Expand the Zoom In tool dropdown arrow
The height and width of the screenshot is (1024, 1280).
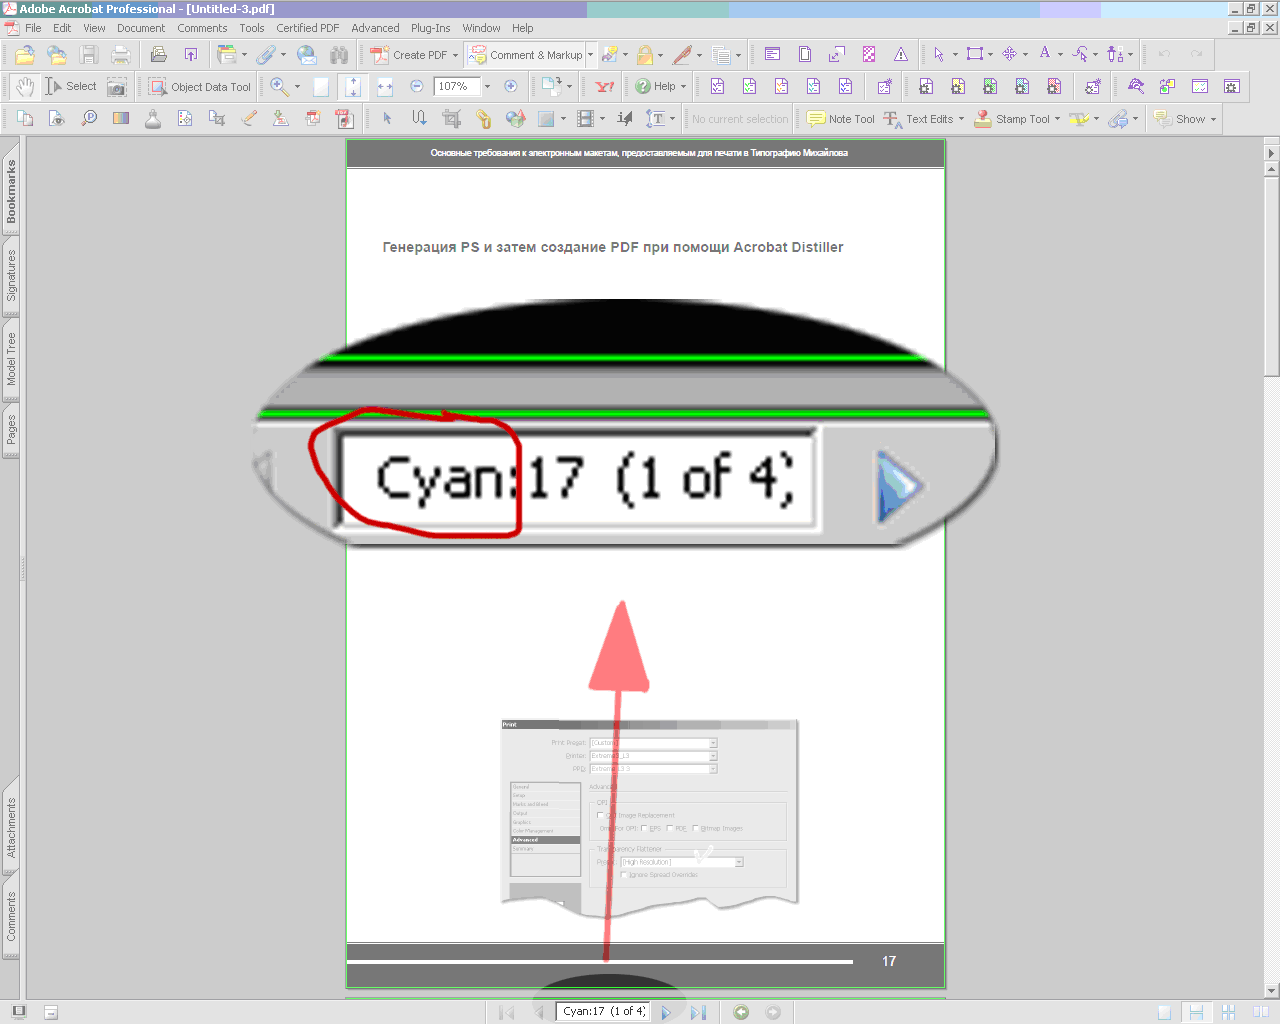(297, 87)
